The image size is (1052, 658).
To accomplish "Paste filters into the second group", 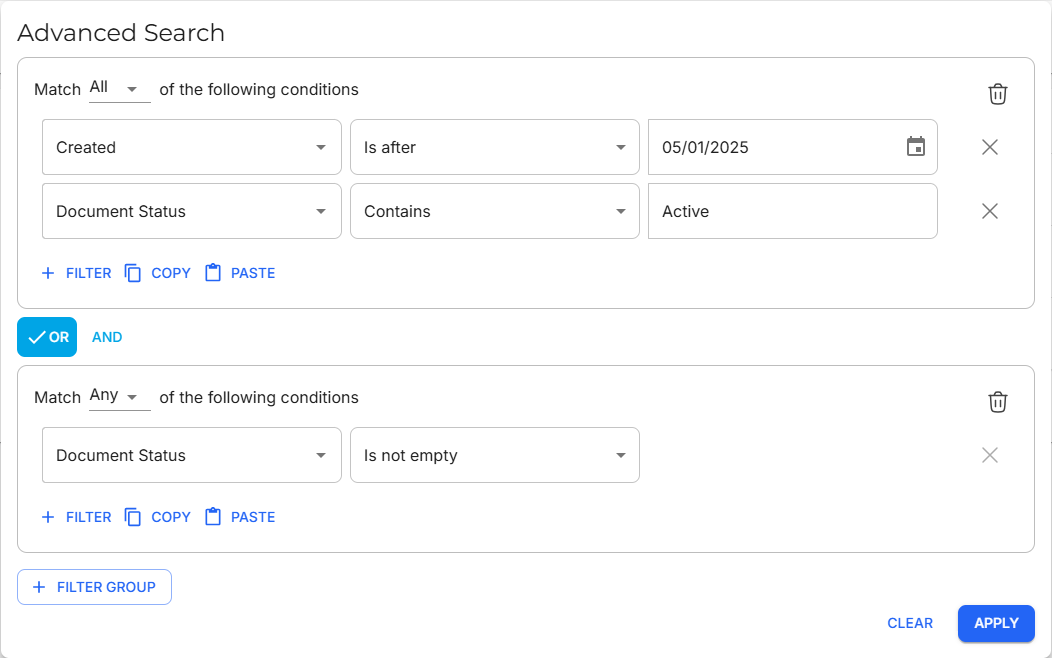I will [x=240, y=517].
